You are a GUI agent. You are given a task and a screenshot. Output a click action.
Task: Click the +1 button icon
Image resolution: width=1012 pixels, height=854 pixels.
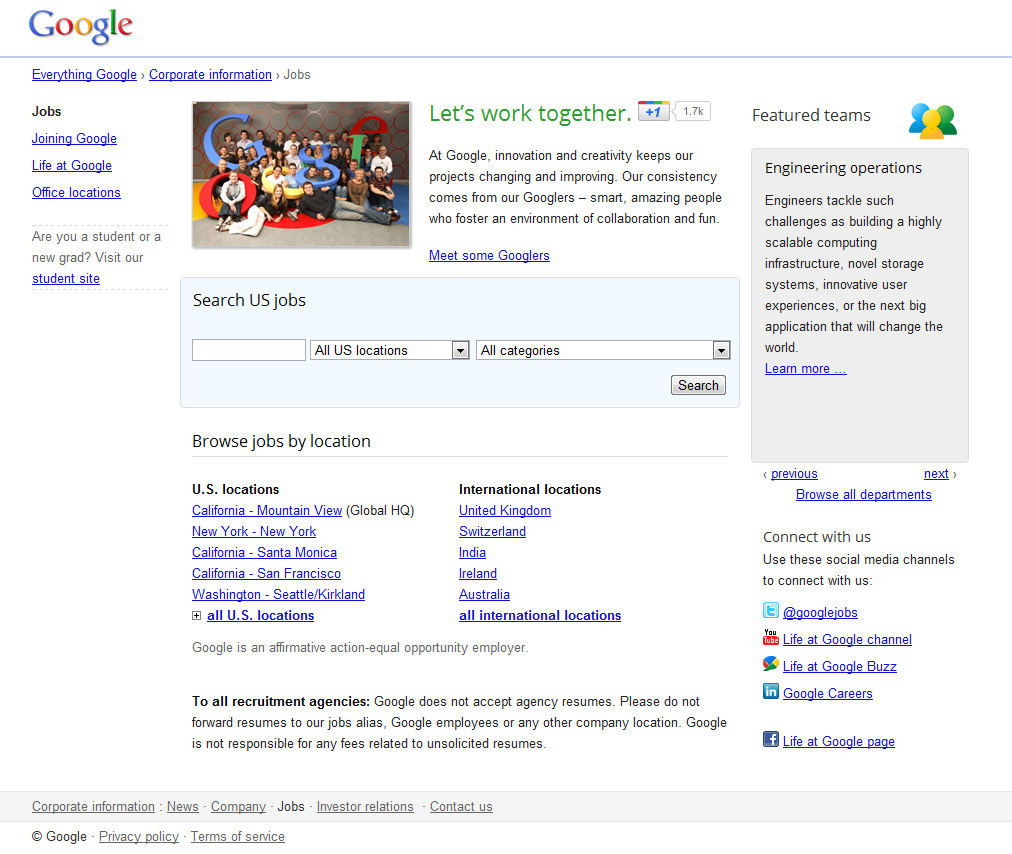coord(653,111)
